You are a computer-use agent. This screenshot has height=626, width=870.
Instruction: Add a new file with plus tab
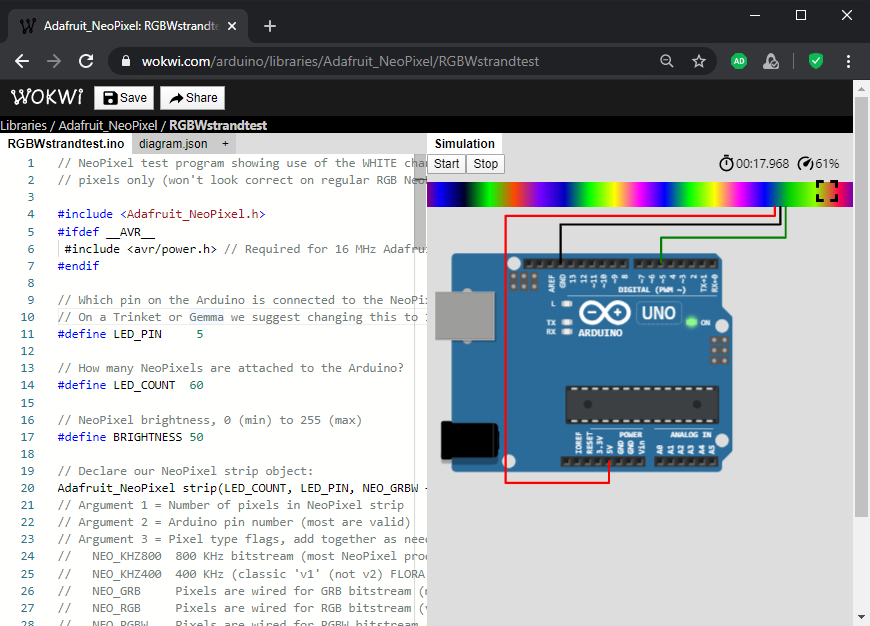(225, 144)
